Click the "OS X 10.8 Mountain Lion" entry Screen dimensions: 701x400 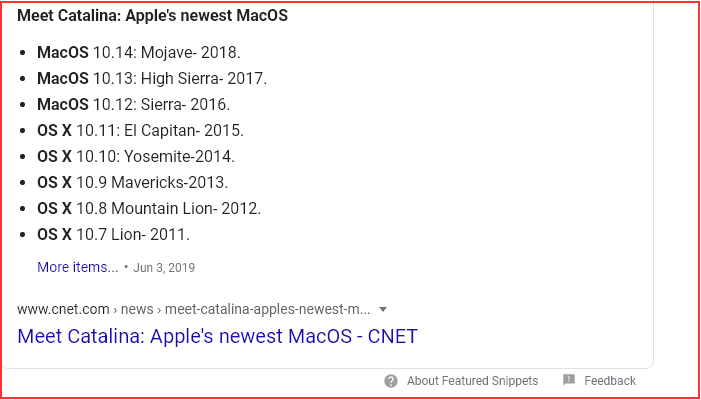[148, 208]
